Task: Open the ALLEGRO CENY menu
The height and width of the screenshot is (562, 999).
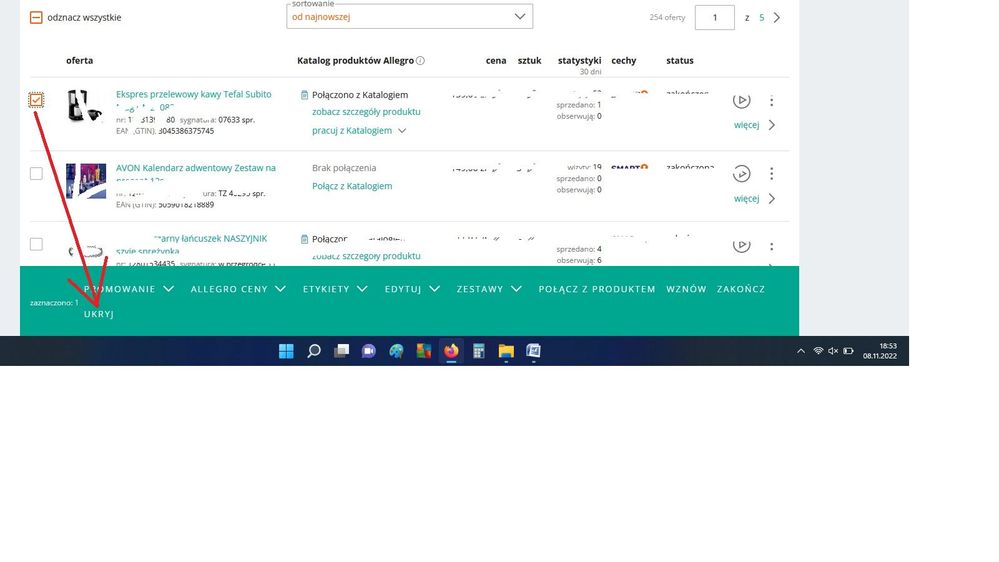Action: pyautogui.click(x=238, y=289)
